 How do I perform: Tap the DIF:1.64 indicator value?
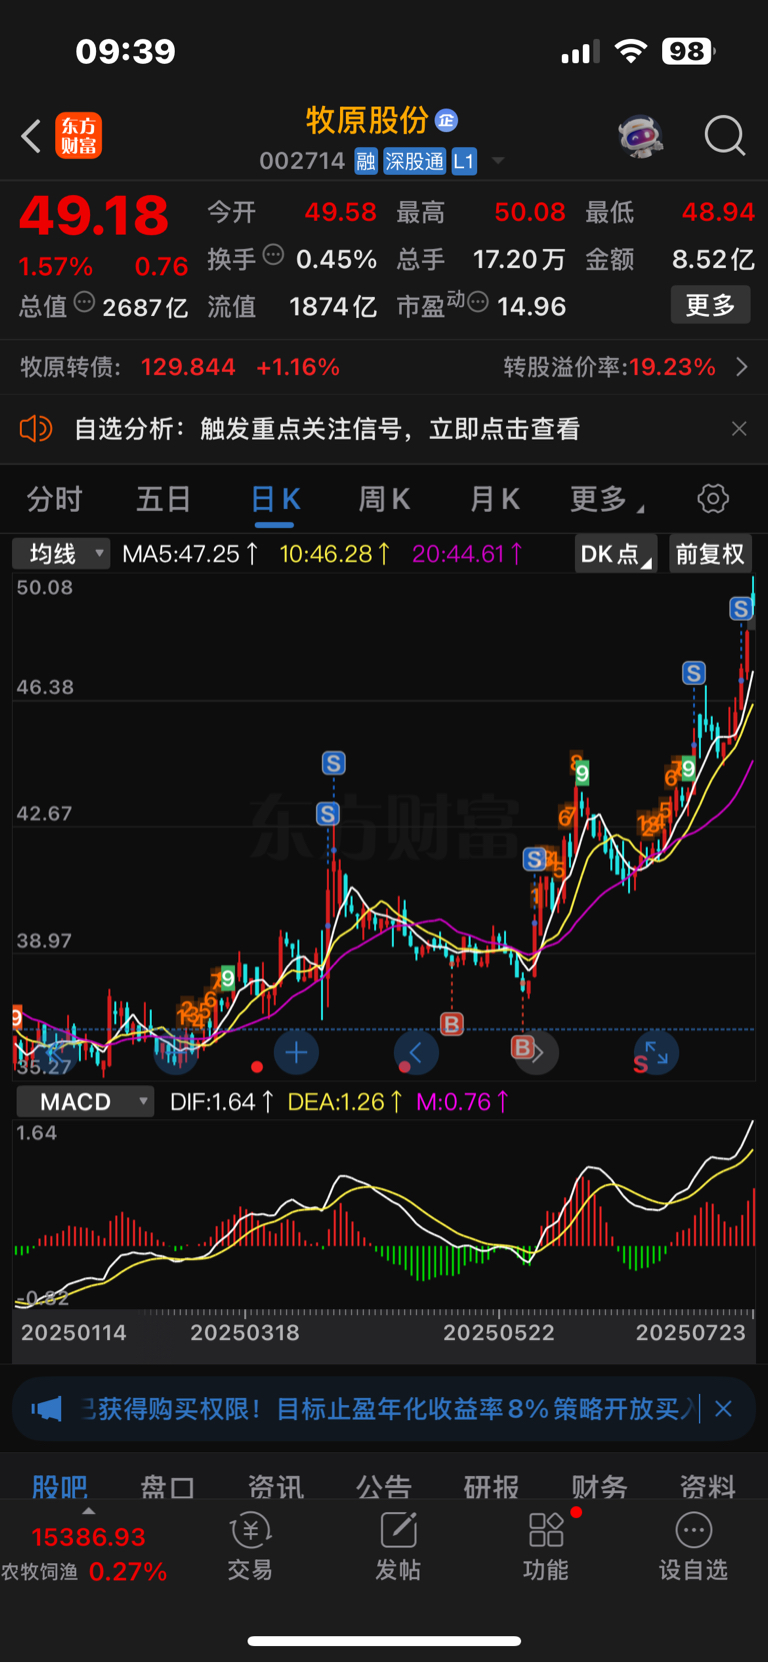(x=221, y=1102)
